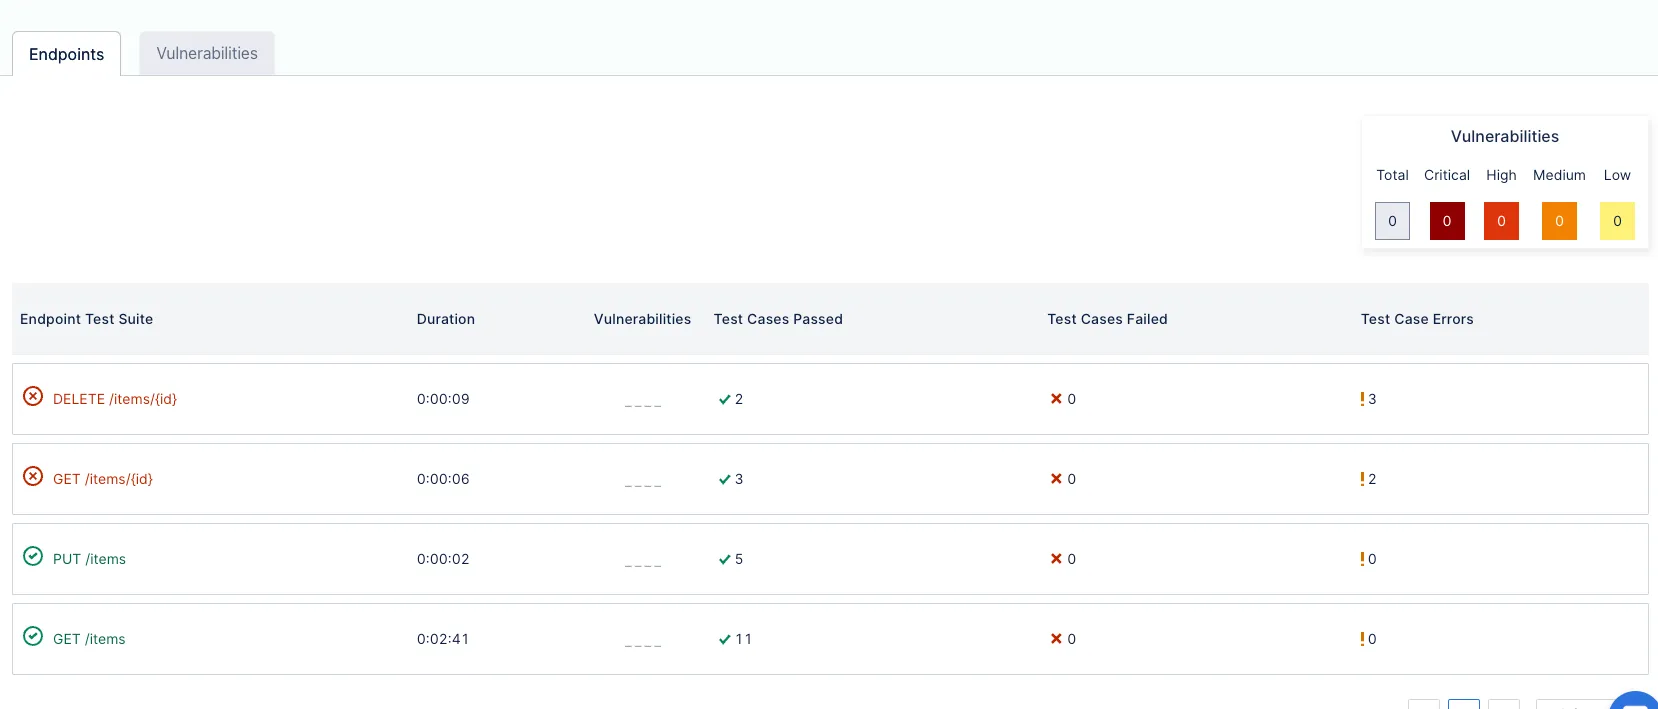The width and height of the screenshot is (1658, 709).
Task: Click the Vulnerabilities summary card title
Action: (1505, 136)
